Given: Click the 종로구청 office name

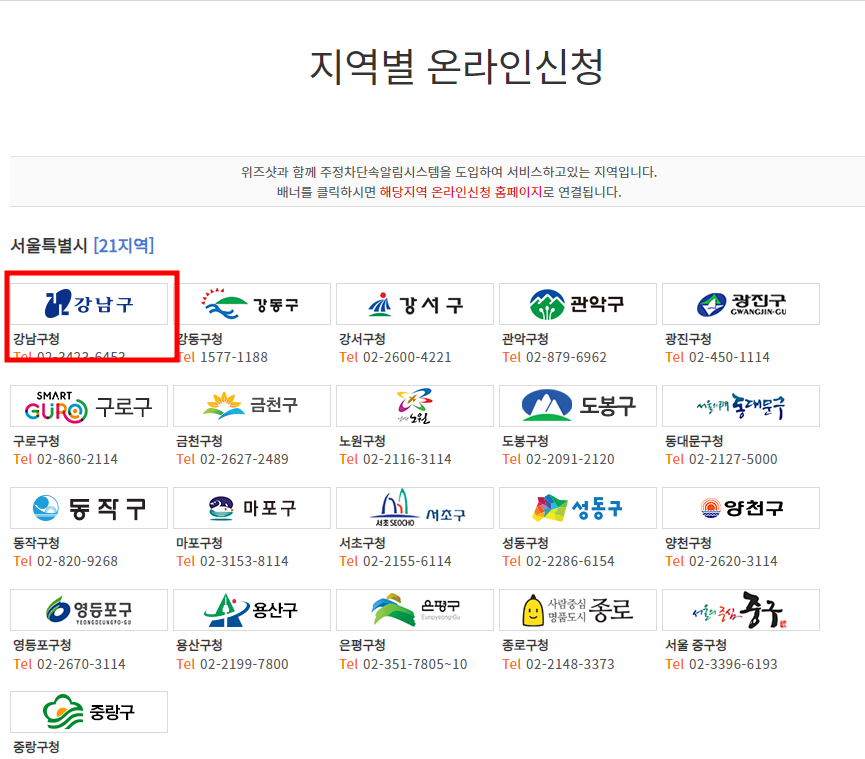Looking at the screenshot, I should [525, 645].
